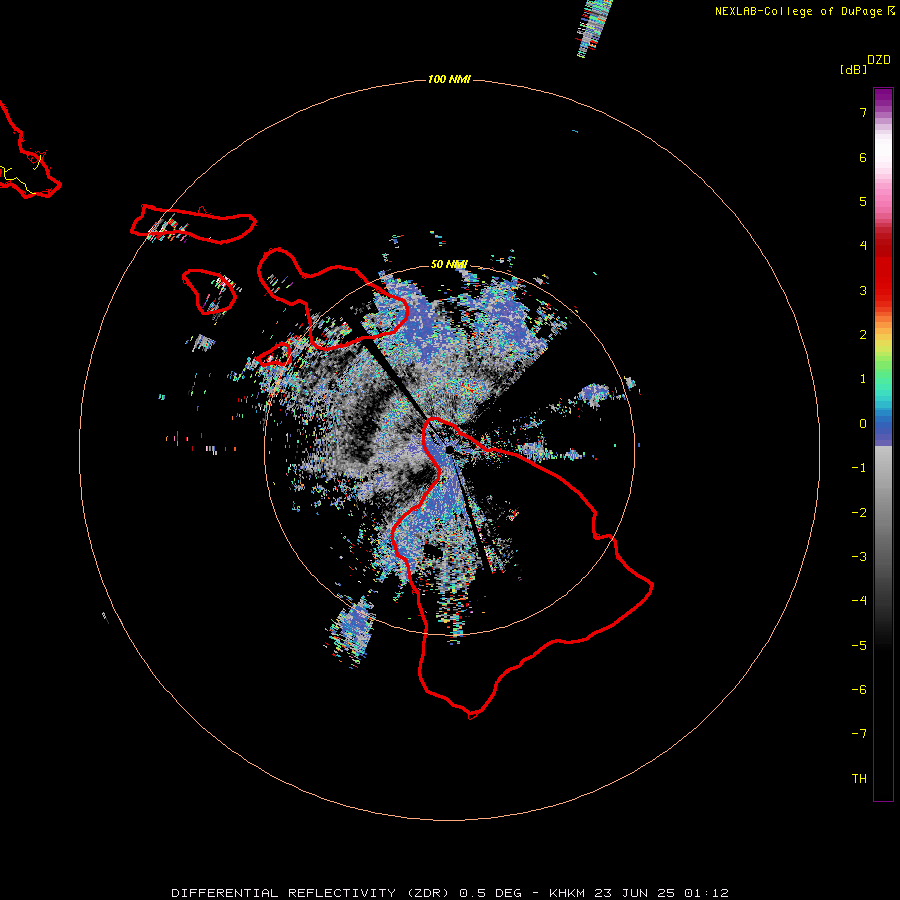Viewport: 900px width, 900px height.
Task: Click the -7 dB tick label
Action: tap(859, 734)
